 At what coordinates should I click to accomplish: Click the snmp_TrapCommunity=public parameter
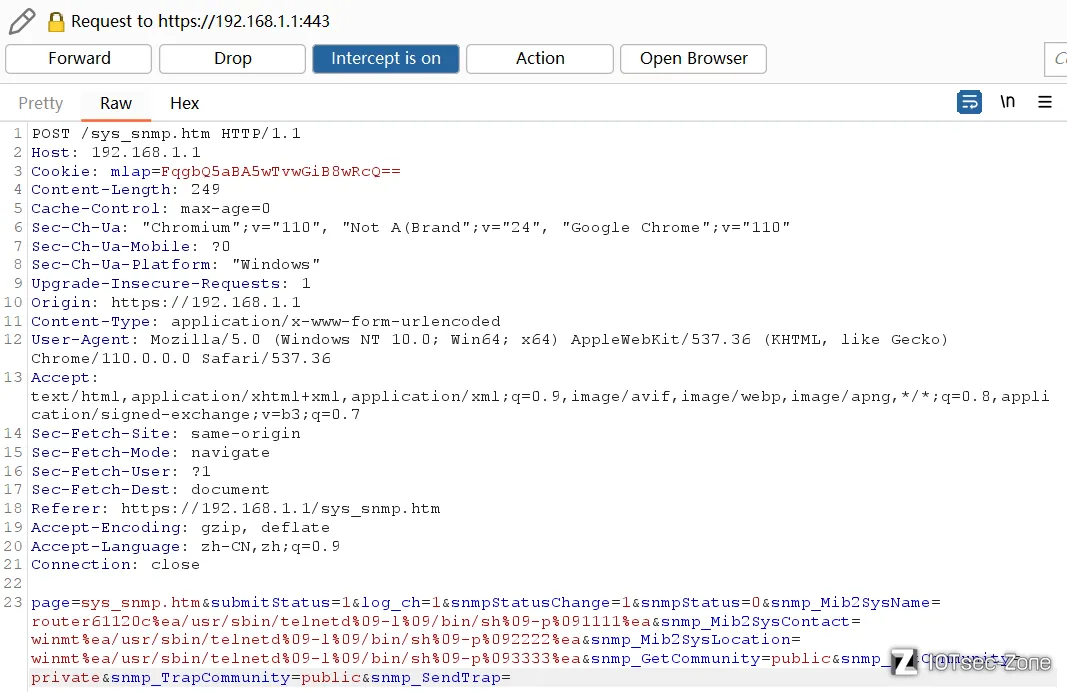pyautogui.click(x=236, y=678)
